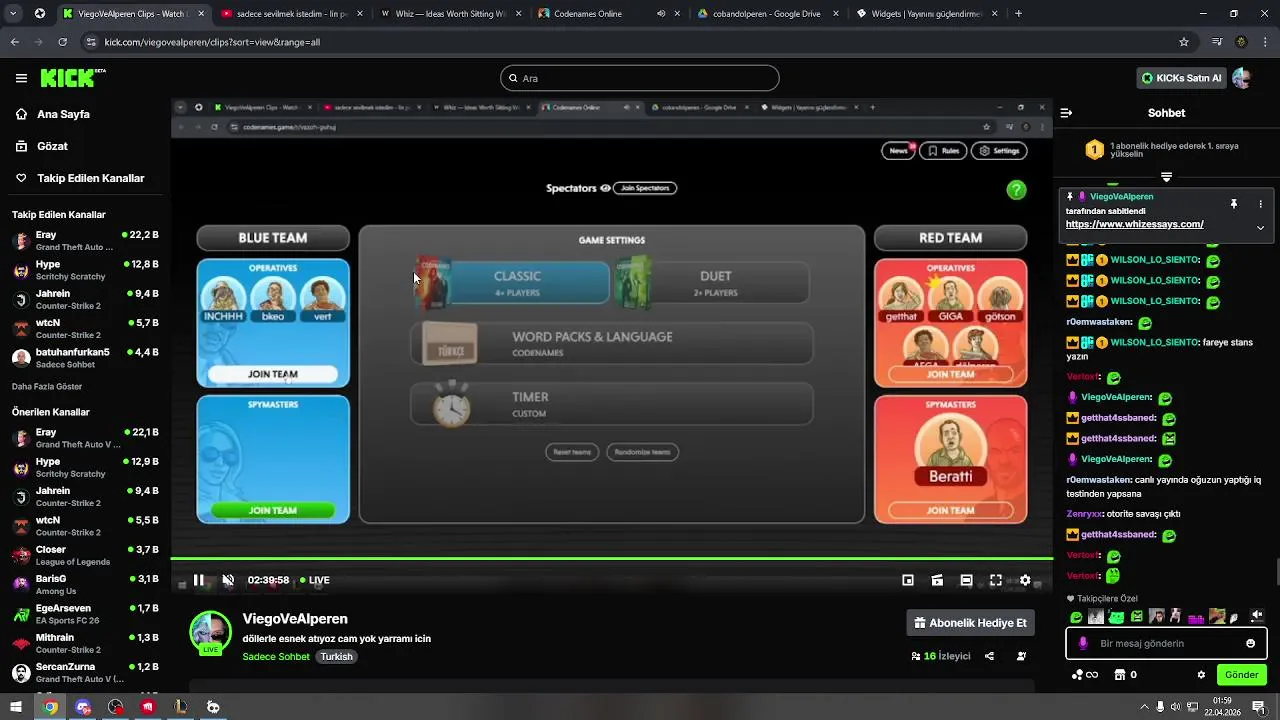Toggle theater mode in player
The height and width of the screenshot is (720, 1280).
point(966,580)
